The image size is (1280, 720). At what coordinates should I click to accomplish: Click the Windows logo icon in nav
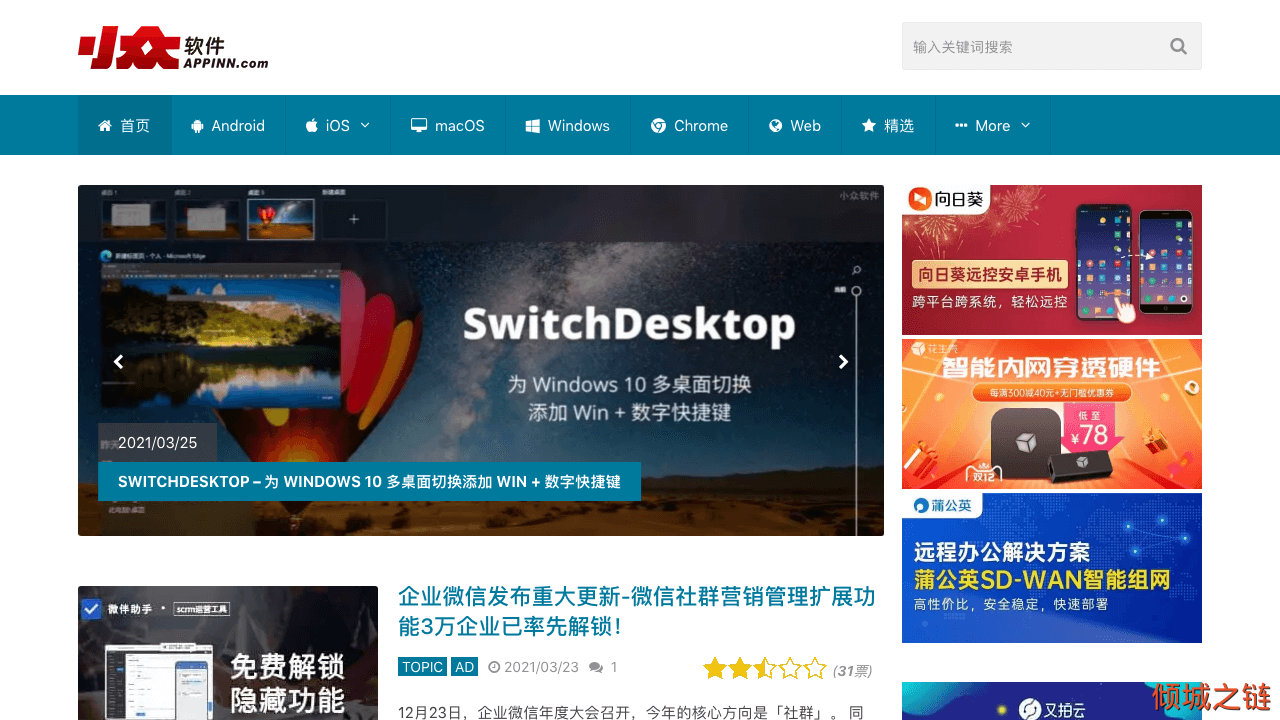(532, 126)
